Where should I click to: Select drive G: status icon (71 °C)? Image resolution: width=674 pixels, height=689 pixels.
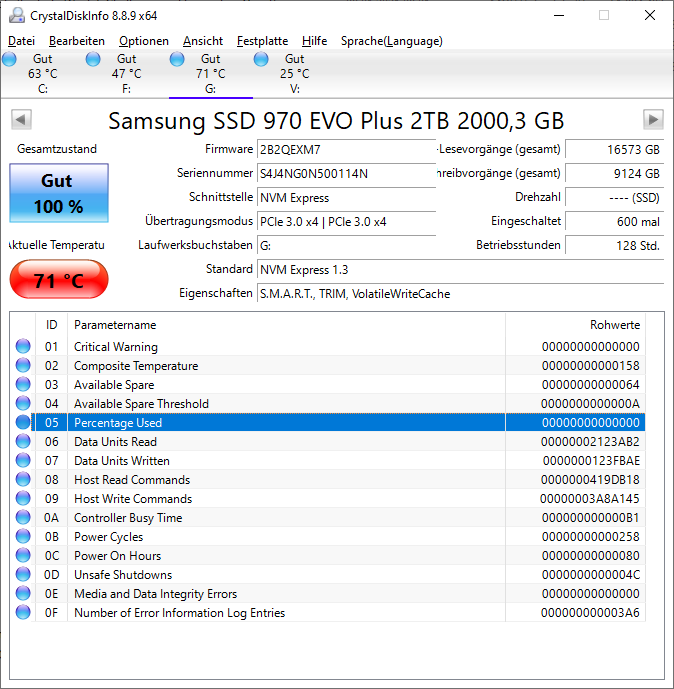coord(177,59)
